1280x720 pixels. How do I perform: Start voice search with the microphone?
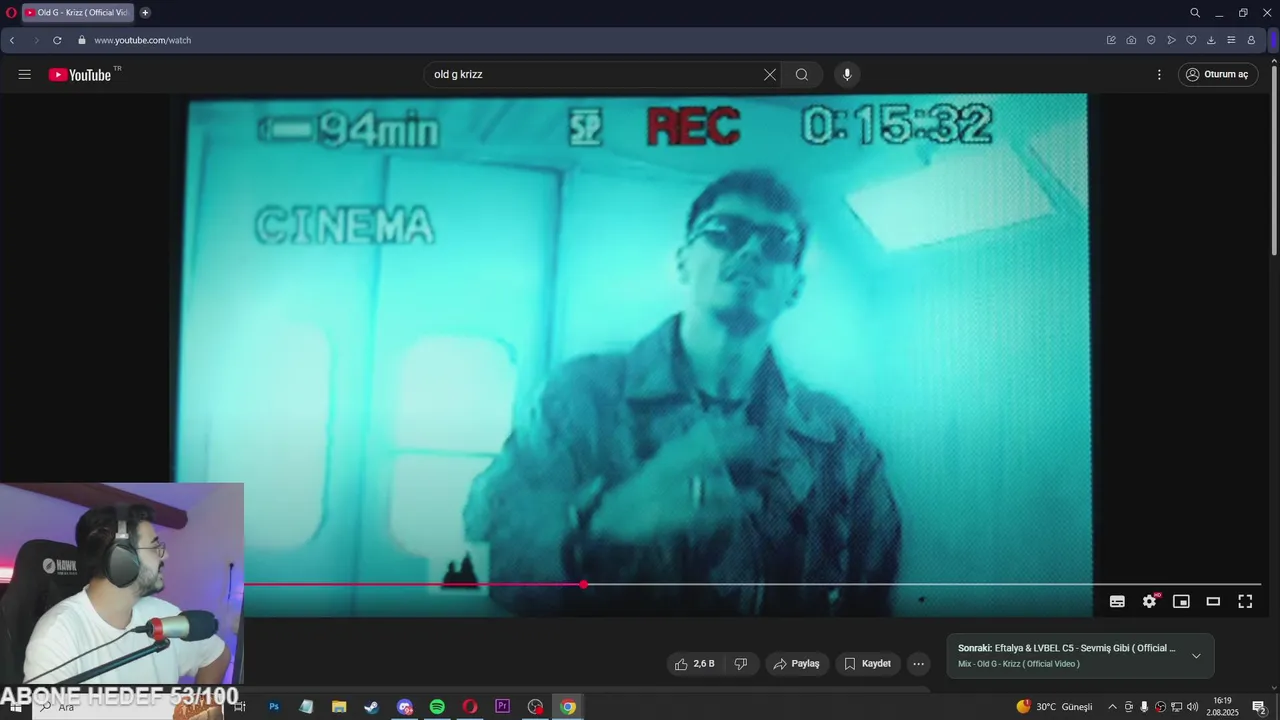tap(847, 75)
